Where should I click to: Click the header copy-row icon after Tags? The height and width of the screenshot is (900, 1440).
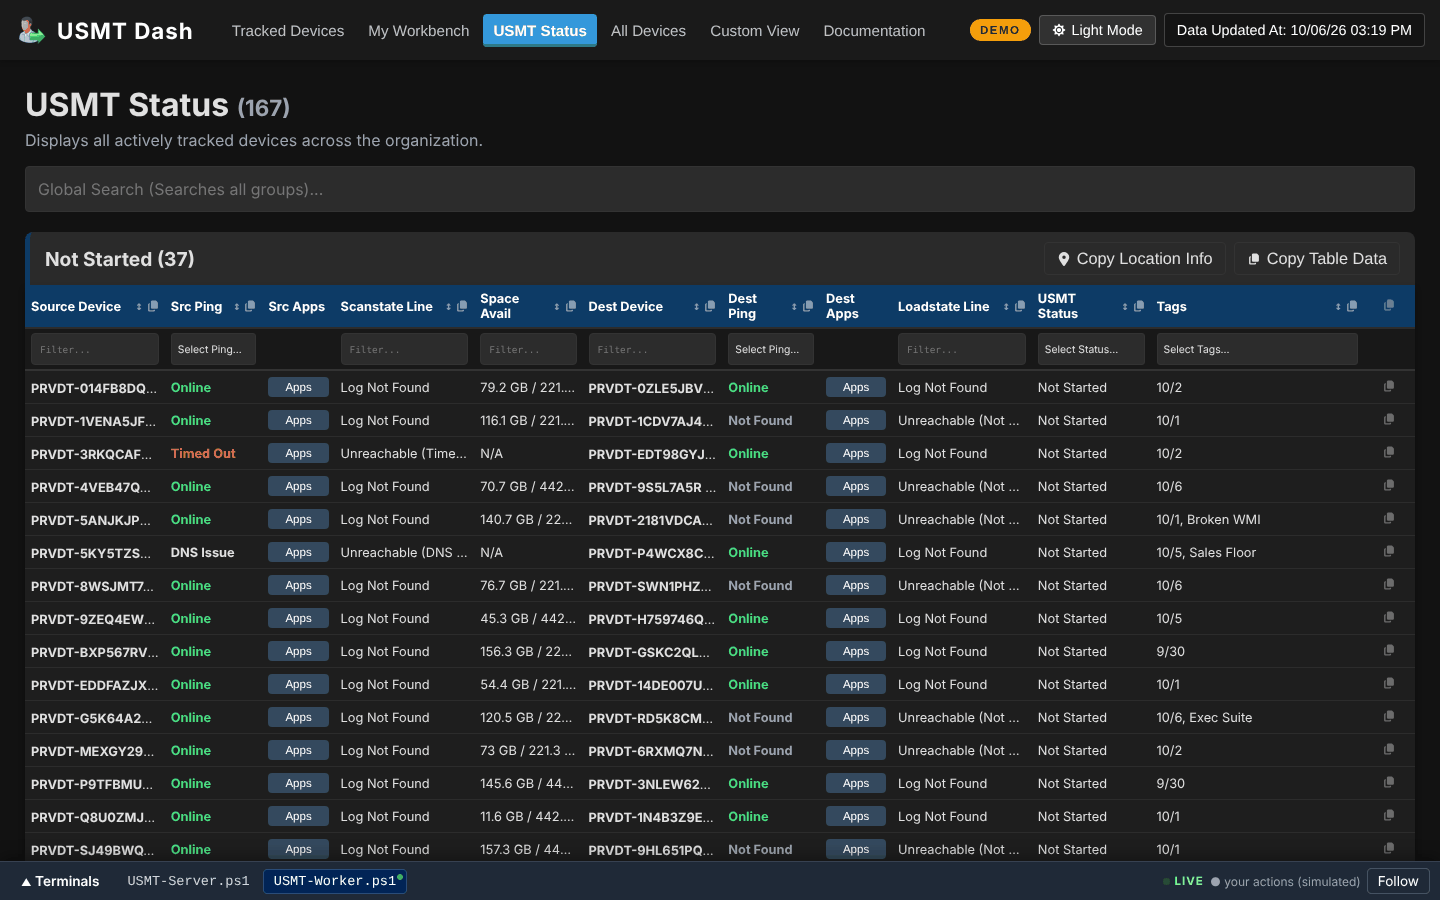pyautogui.click(x=1389, y=306)
